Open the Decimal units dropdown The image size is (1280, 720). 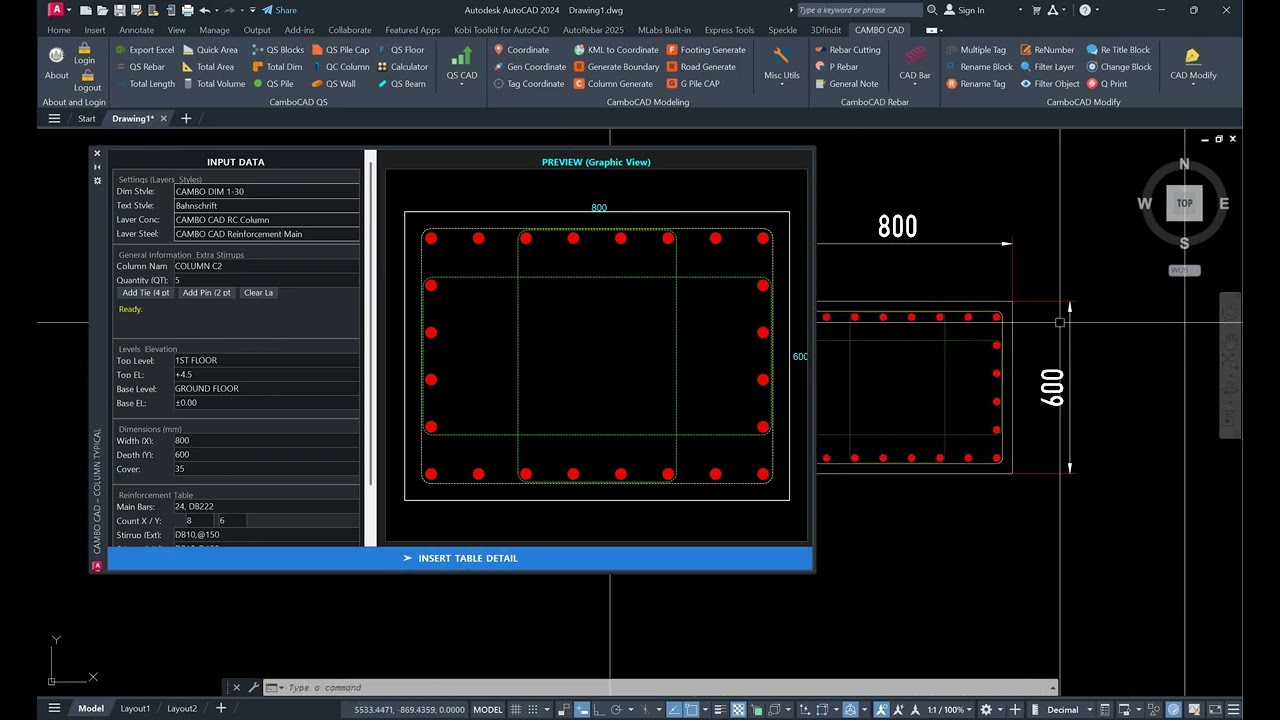click(x=1069, y=709)
